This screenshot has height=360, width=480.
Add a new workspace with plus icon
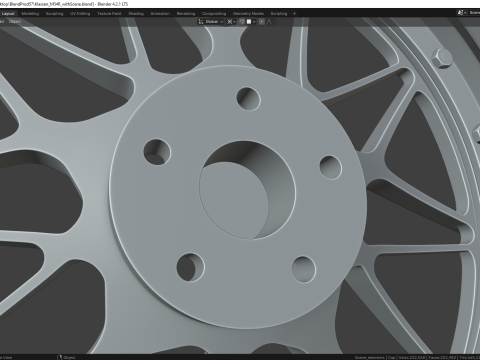[294, 13]
